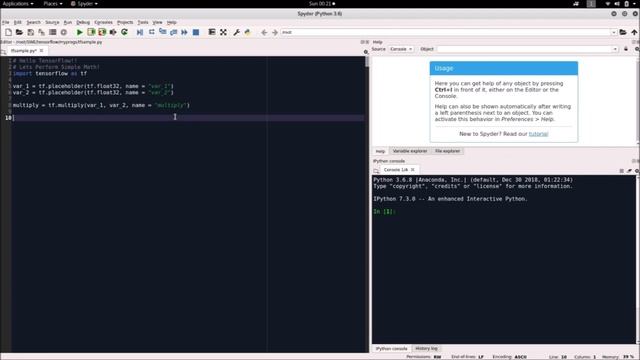Open the Search menu
This screenshot has height=360, width=640.
tap(33, 22)
